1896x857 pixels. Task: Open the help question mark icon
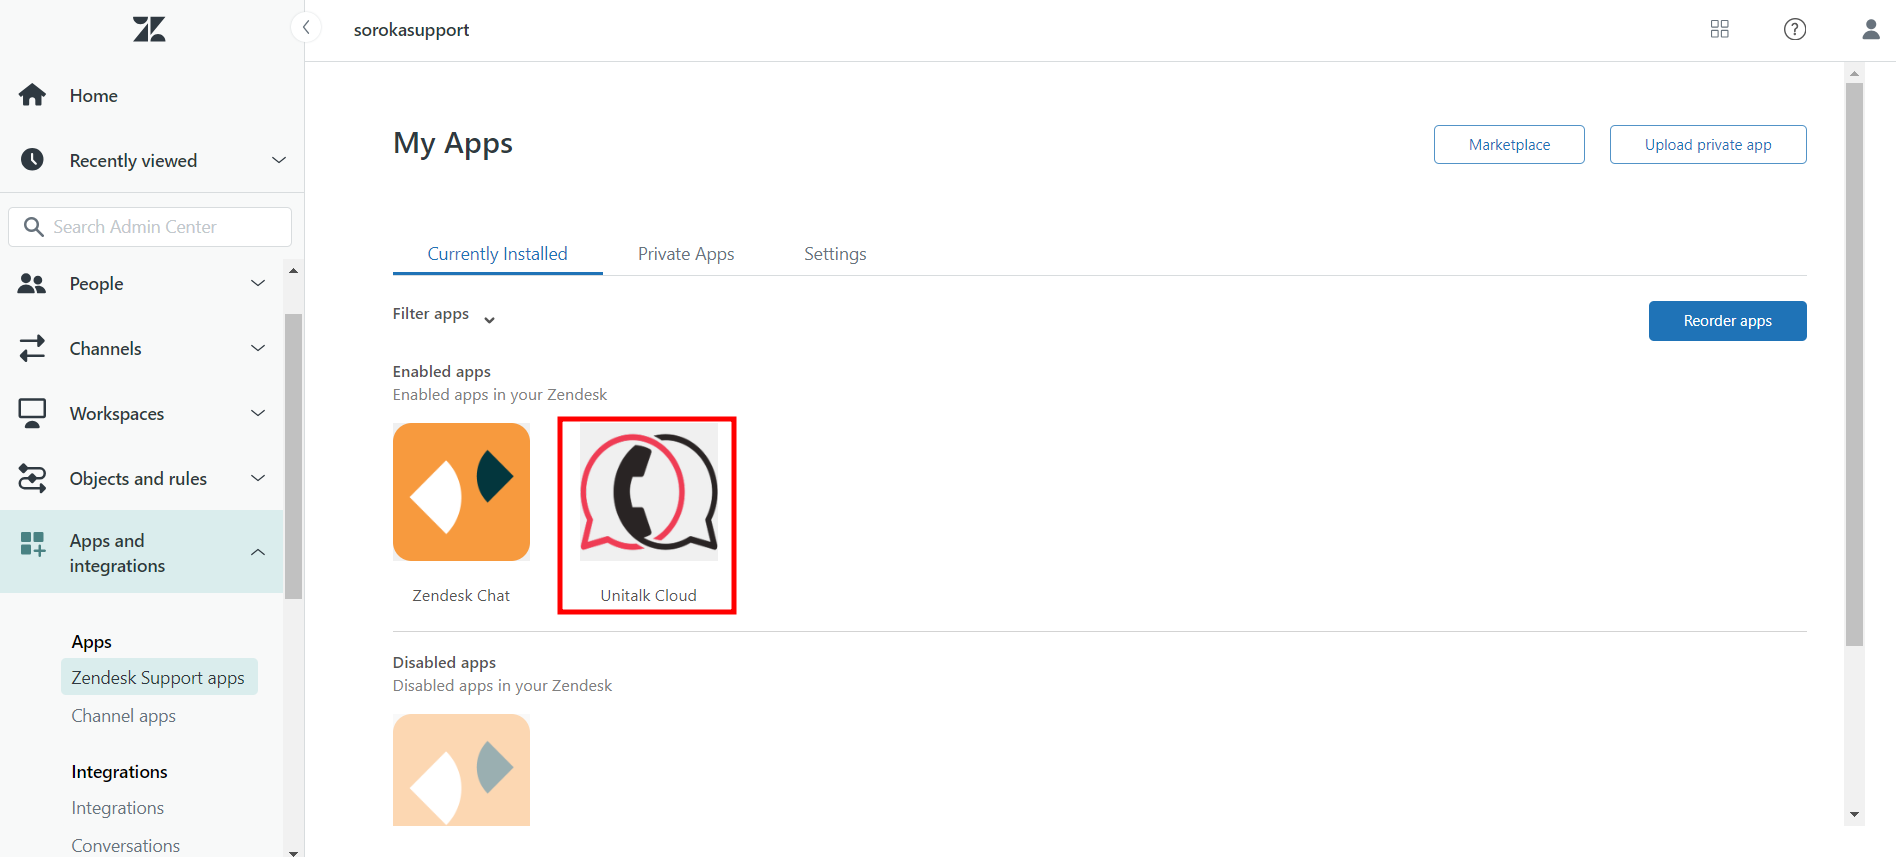click(x=1794, y=29)
